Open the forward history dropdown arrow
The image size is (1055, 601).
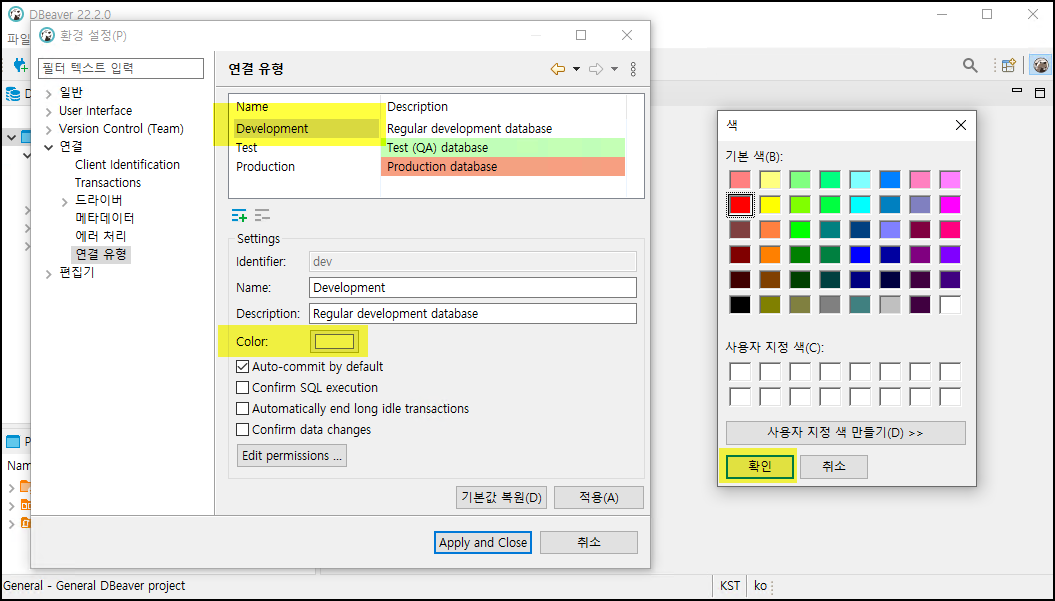(x=614, y=69)
